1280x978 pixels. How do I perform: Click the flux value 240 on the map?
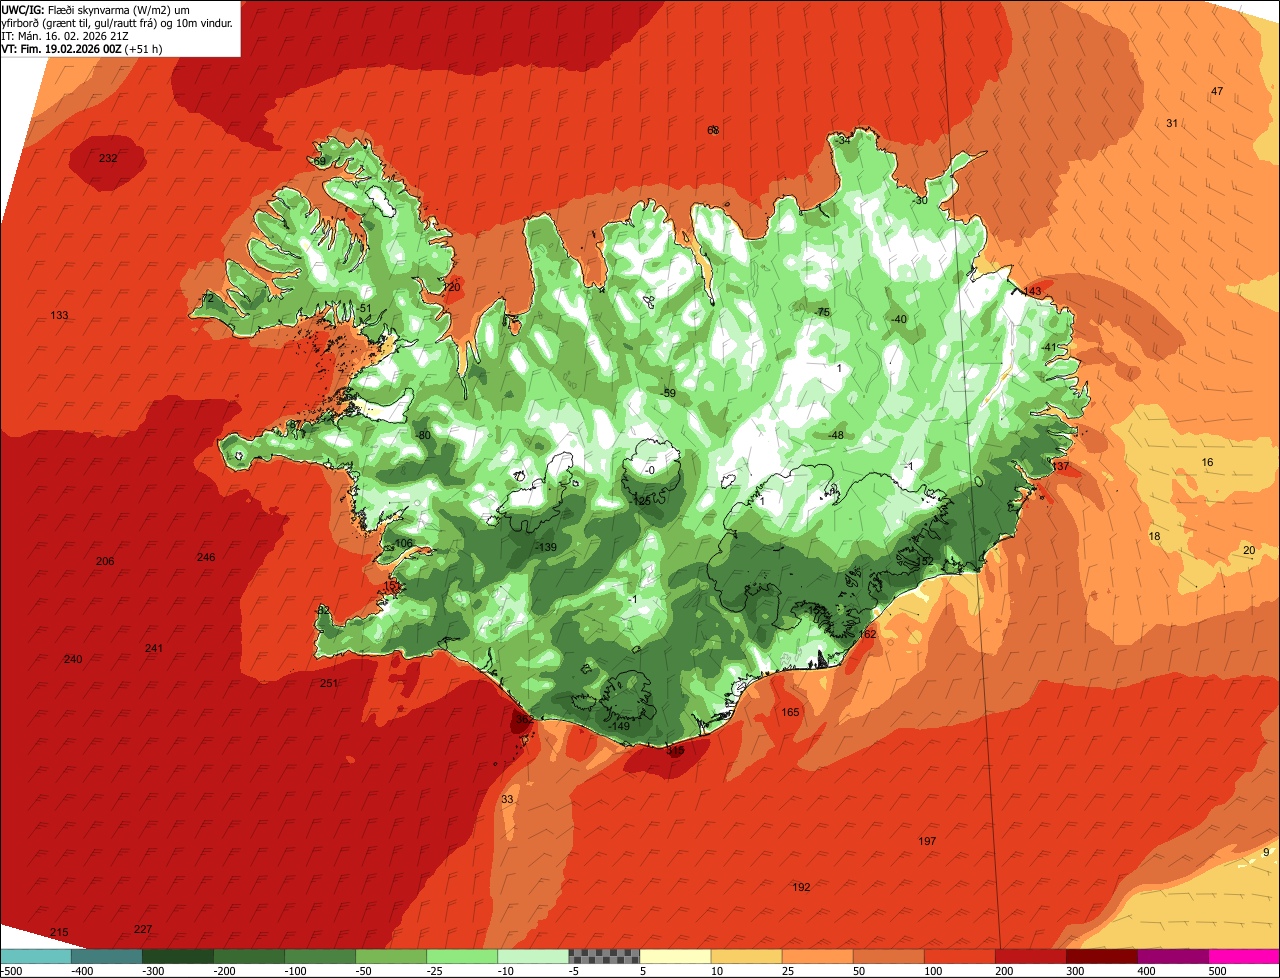(x=72, y=660)
